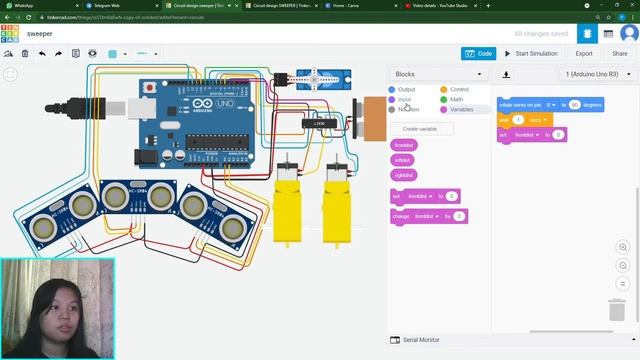Click the sweeper project name
The image size is (640, 360).
pyautogui.click(x=40, y=34)
